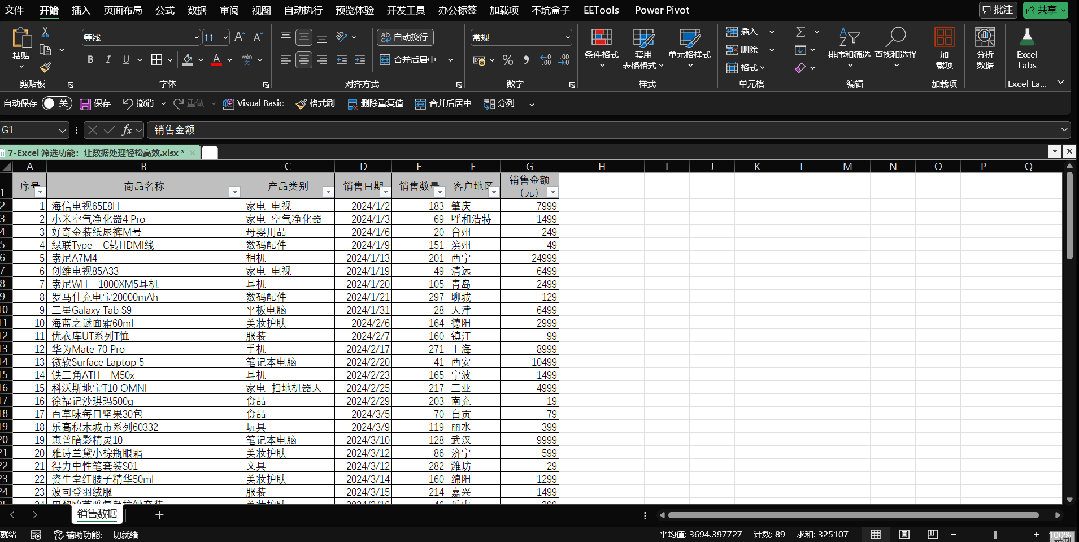This screenshot has width=1079, height=542.
Task: Open Conditional Formatting menu
Action: pyautogui.click(x=601, y=47)
